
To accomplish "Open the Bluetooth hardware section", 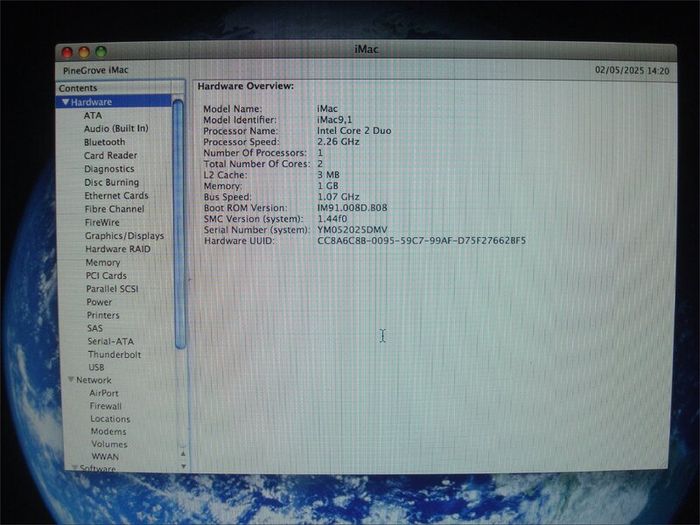I will (104, 142).
